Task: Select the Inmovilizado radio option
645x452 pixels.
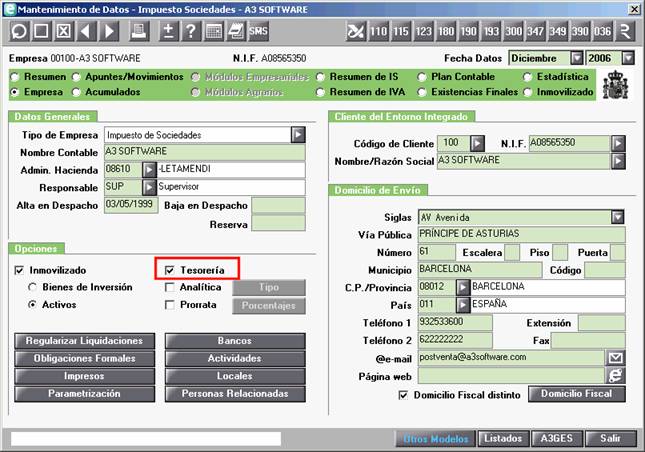Action: [528, 92]
